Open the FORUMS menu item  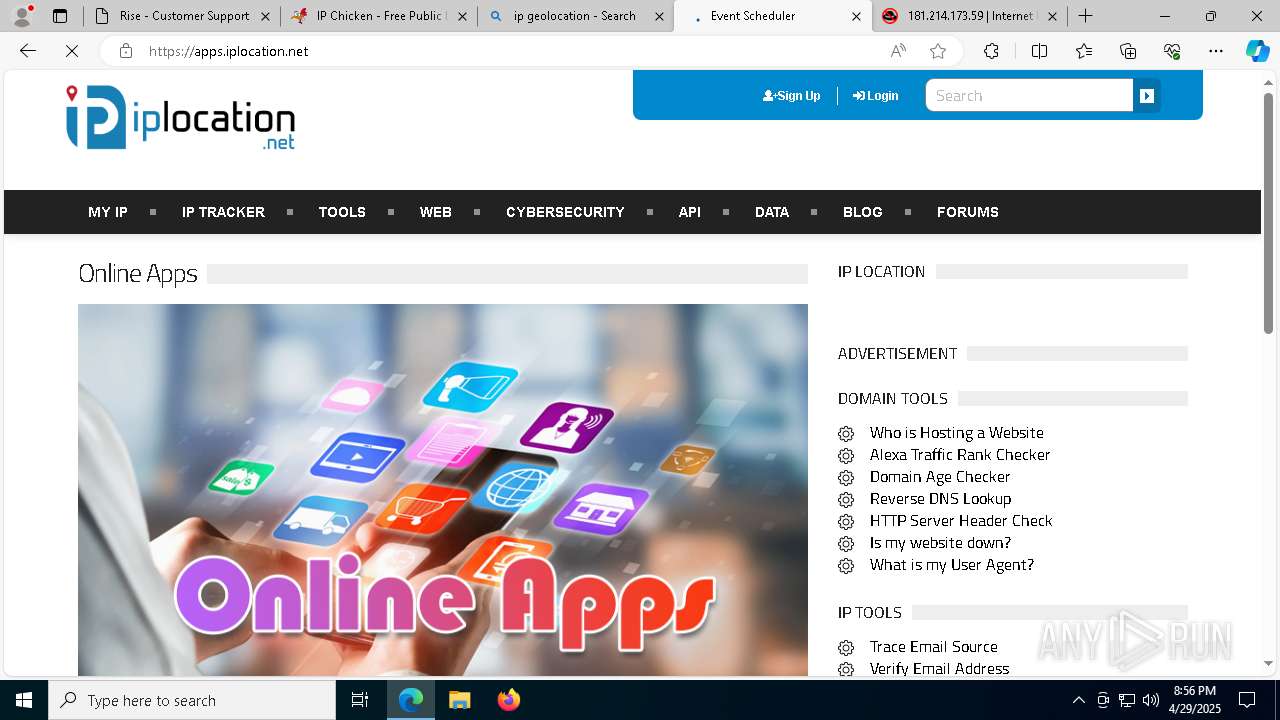(968, 212)
